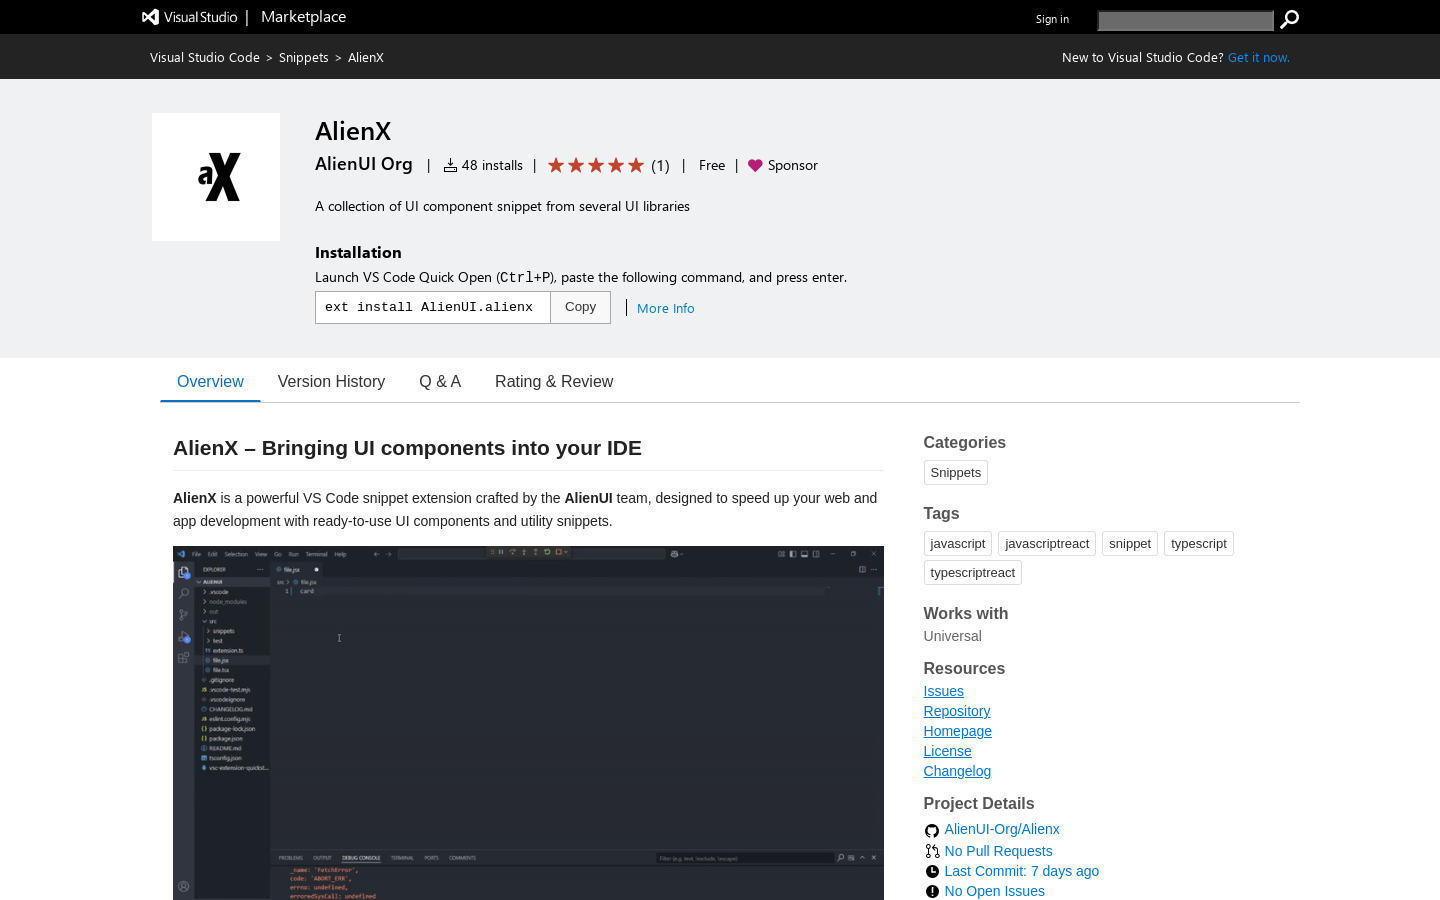Copy the install command

[x=580, y=308]
